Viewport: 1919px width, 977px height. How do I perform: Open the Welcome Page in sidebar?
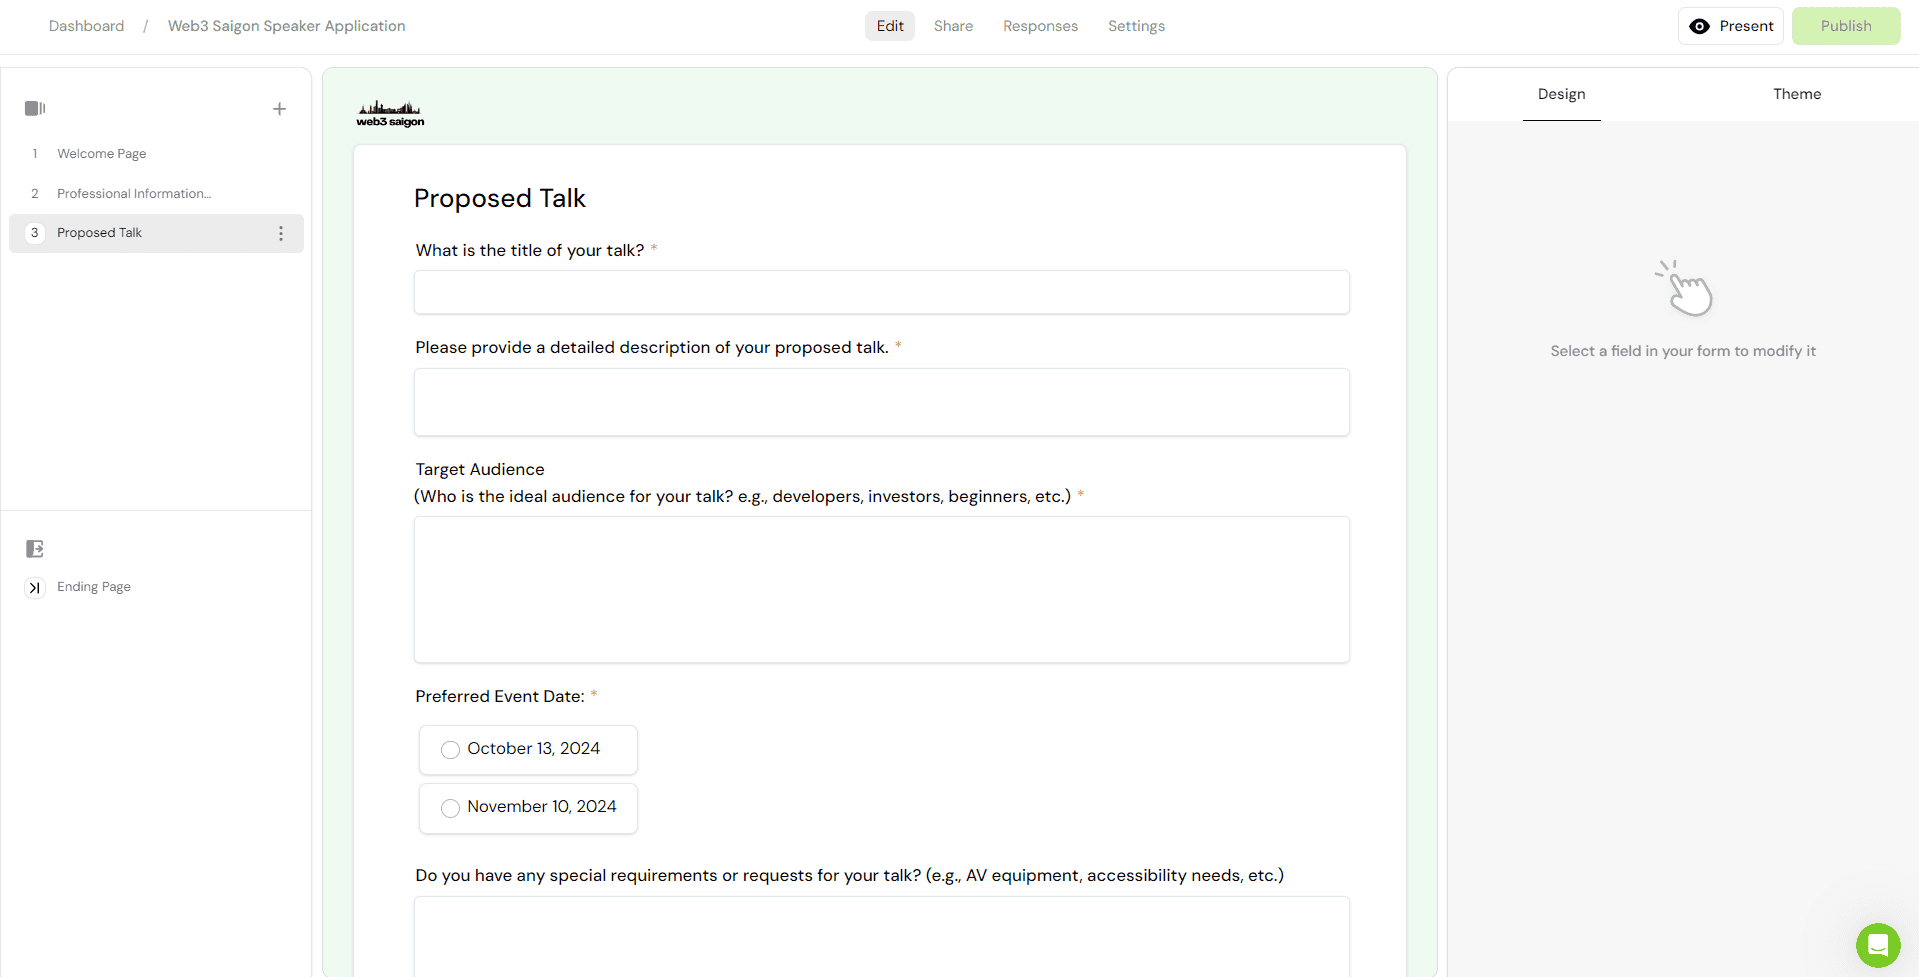coord(156,154)
